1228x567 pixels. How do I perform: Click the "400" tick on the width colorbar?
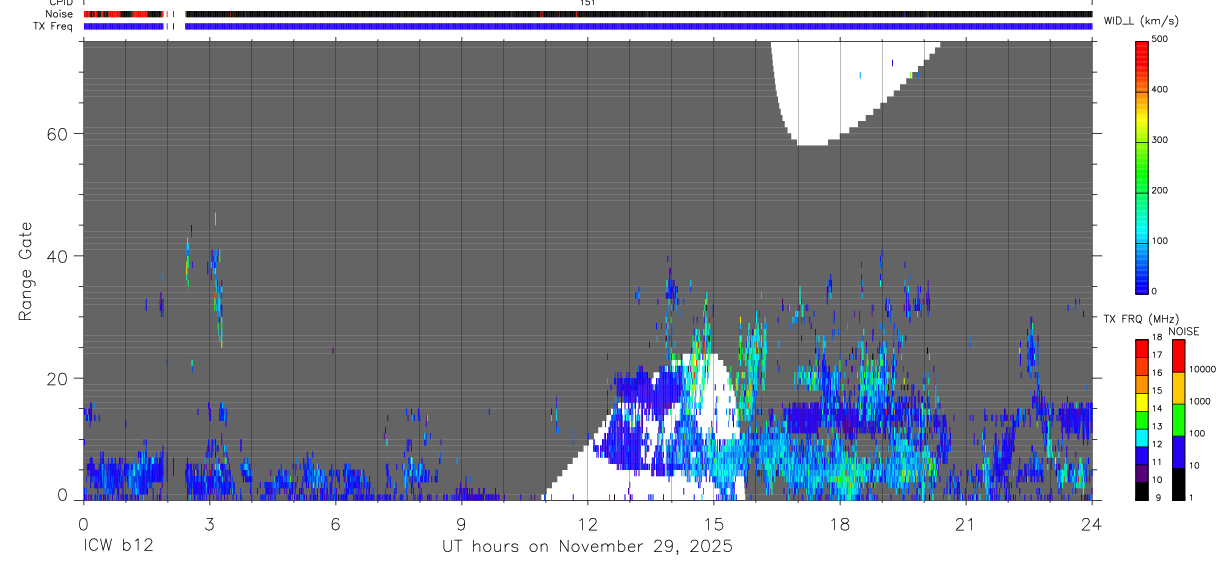pos(1159,90)
